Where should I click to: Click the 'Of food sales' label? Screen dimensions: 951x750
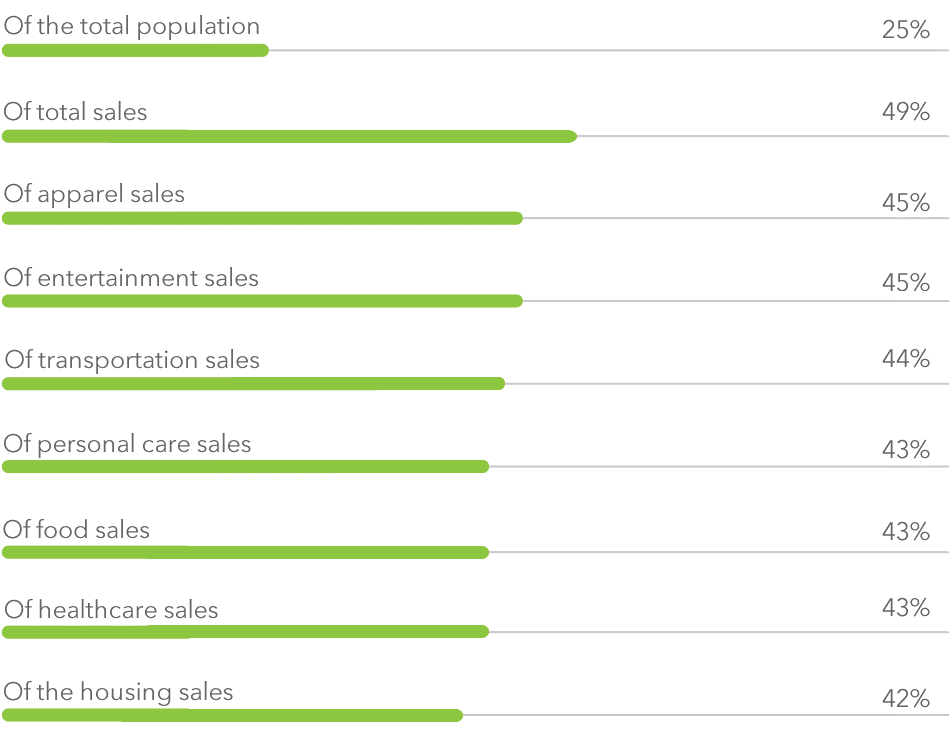pos(76,529)
